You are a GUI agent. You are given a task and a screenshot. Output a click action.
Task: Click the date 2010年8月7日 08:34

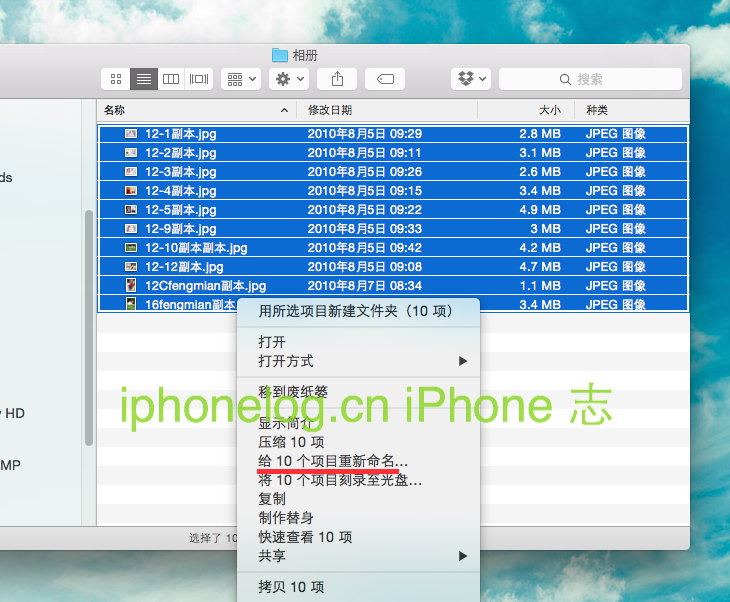tap(365, 285)
